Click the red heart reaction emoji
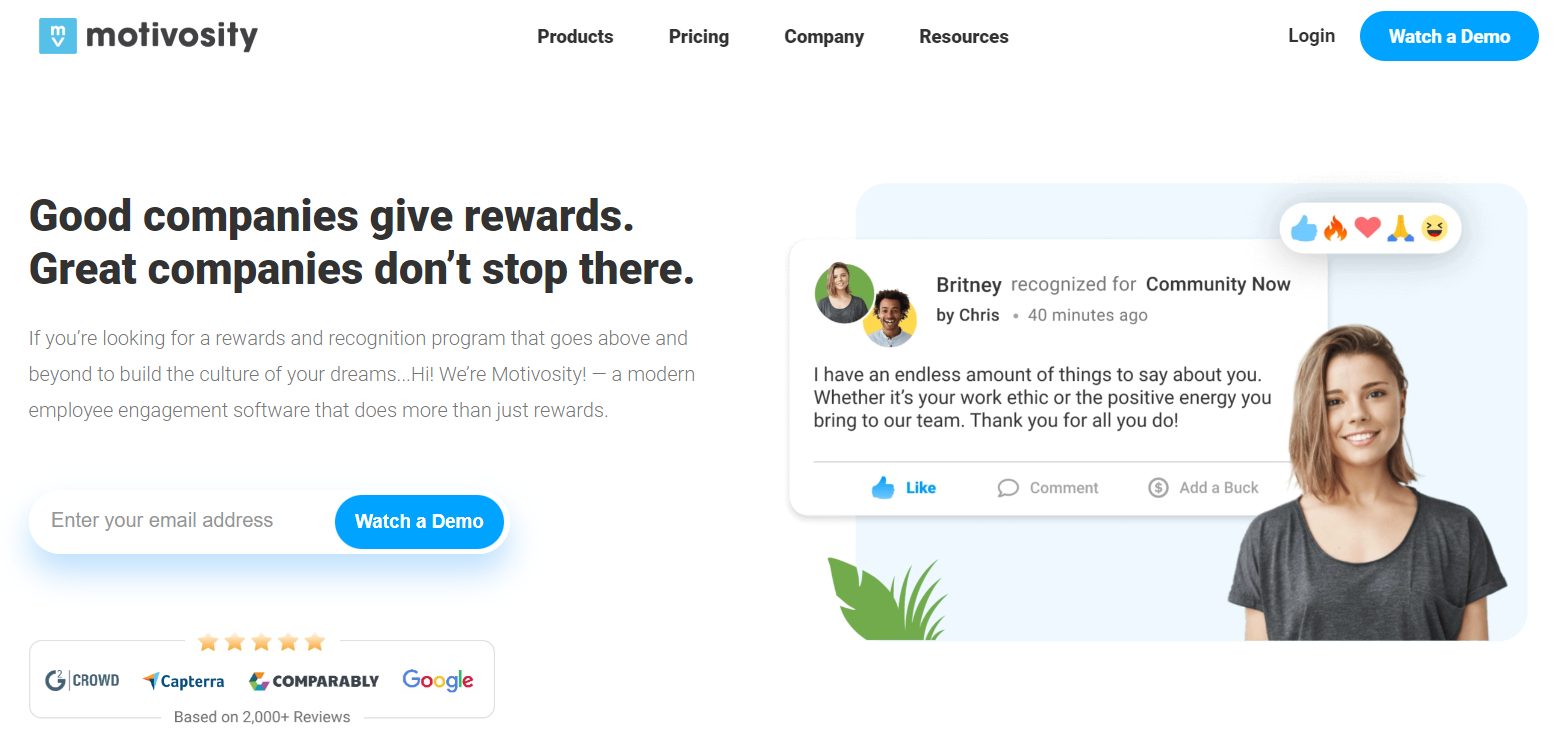The width and height of the screenshot is (1560, 730). click(1367, 229)
